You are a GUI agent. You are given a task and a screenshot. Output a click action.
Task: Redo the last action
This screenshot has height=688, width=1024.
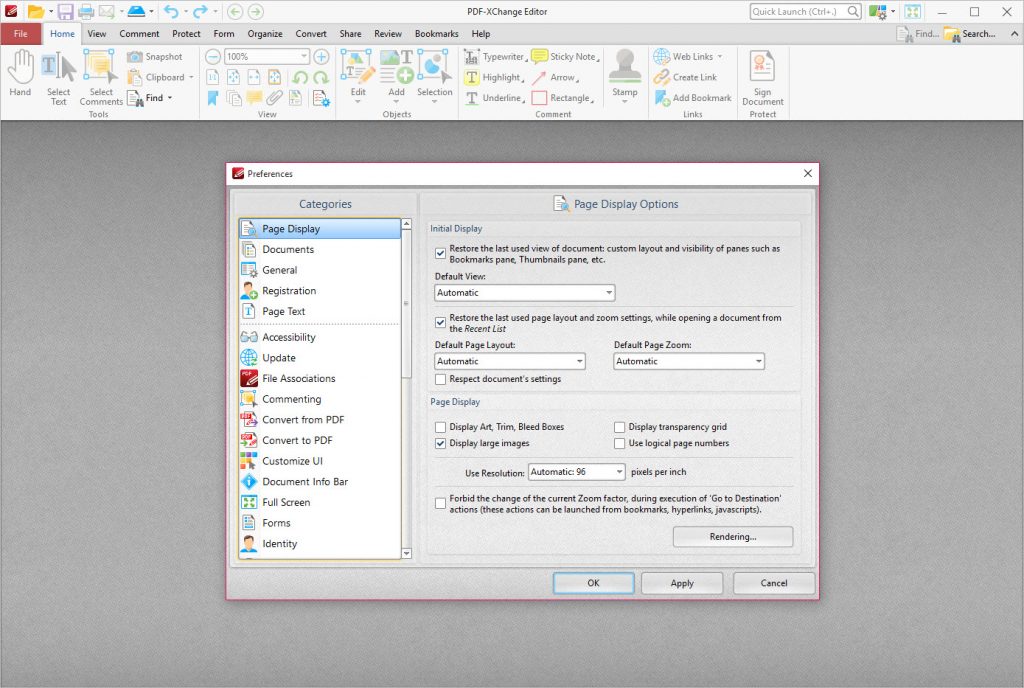coord(200,11)
